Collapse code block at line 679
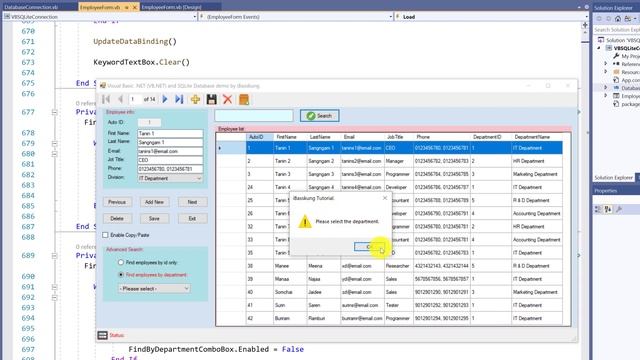This screenshot has width=640, height=360. (54, 144)
